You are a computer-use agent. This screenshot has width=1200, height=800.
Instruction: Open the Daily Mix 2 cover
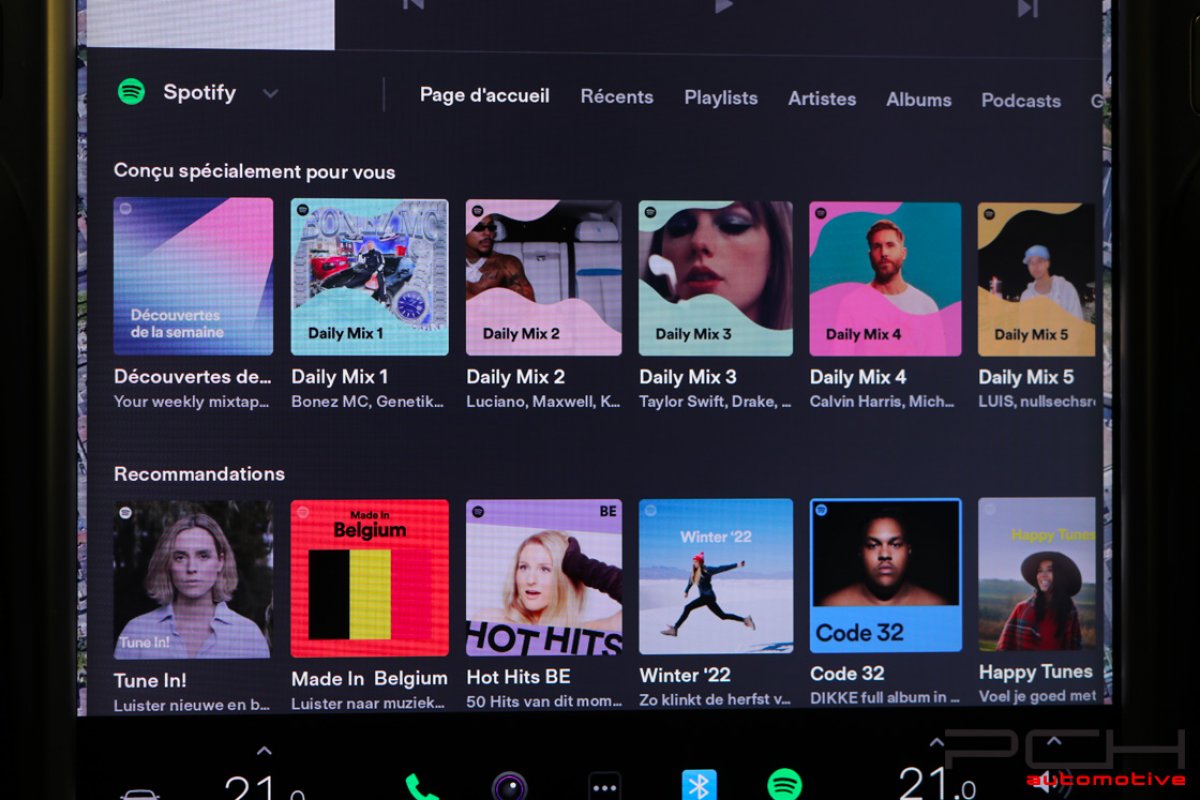click(x=544, y=278)
